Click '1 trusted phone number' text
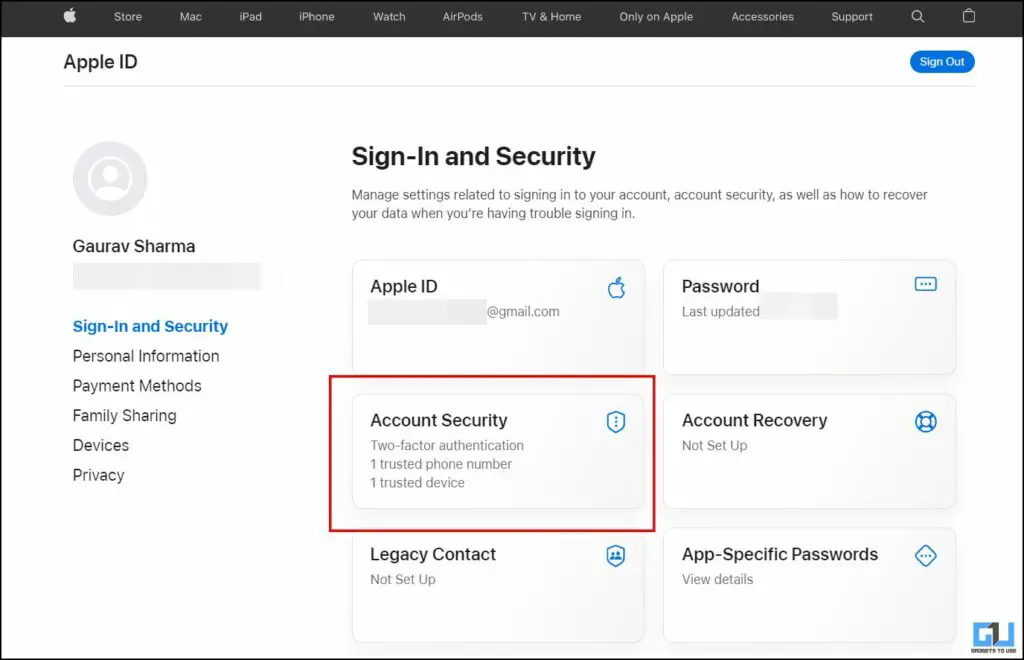 [x=441, y=464]
